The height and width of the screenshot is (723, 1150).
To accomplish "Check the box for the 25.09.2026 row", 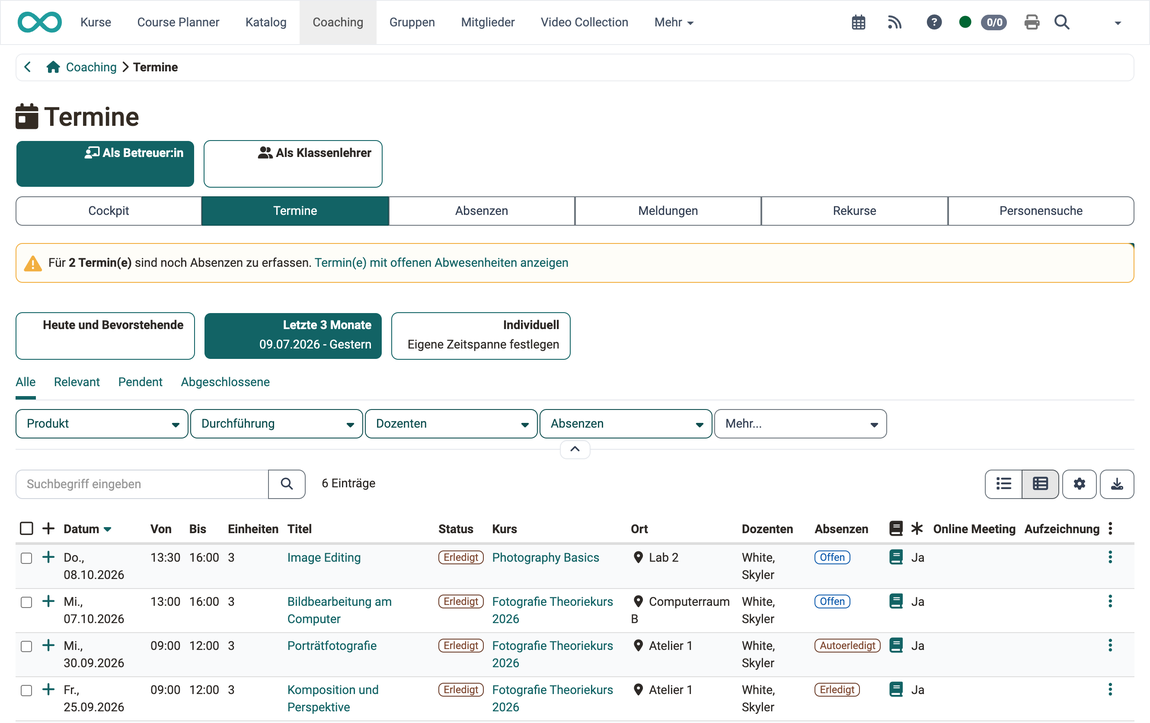I will [26, 690].
